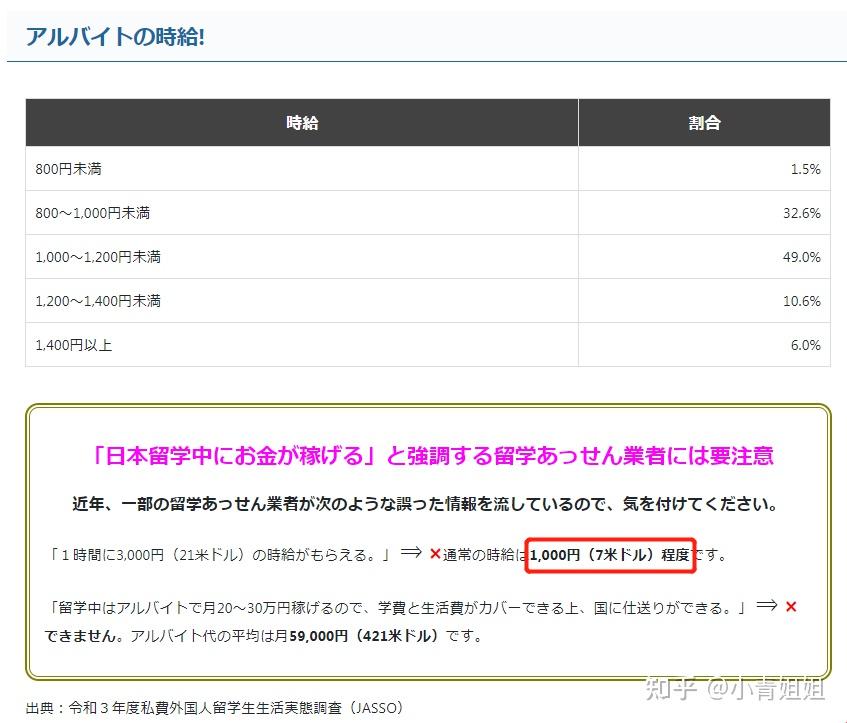The width and height of the screenshot is (847, 723).
Task: Click the arrow after 国に仕送りができる。」
Action: [767, 605]
